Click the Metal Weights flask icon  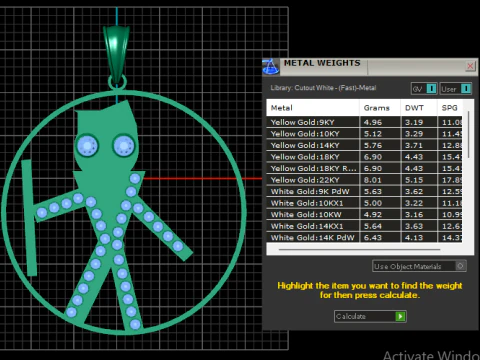(270, 66)
